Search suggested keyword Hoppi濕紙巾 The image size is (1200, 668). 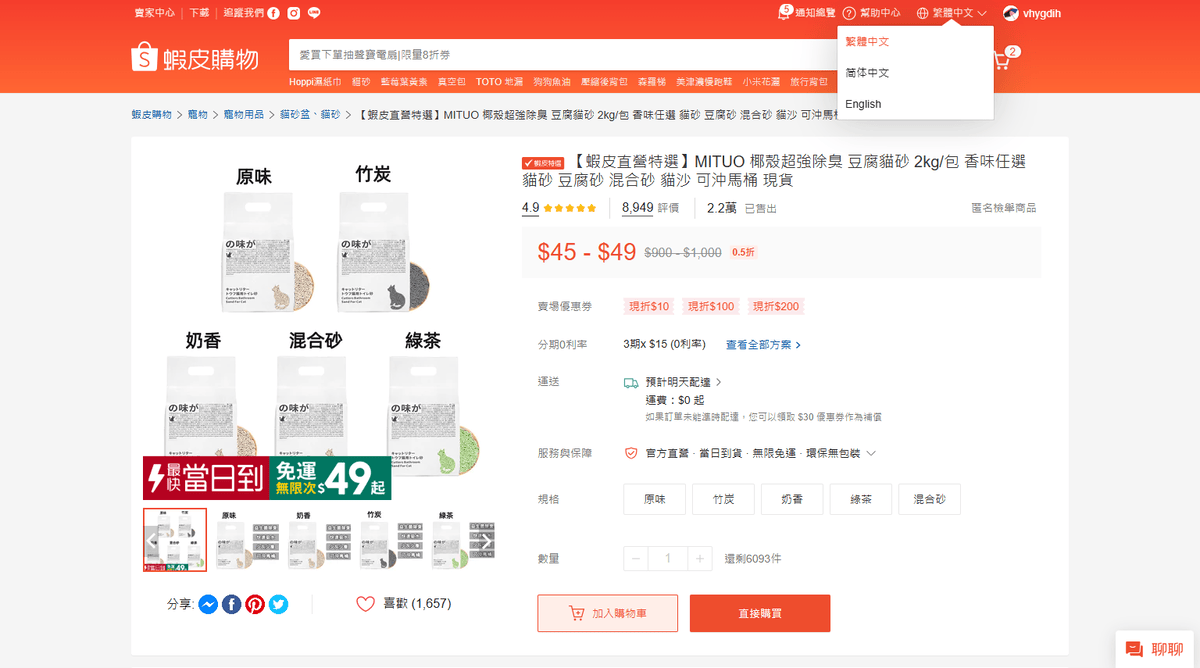[315, 81]
